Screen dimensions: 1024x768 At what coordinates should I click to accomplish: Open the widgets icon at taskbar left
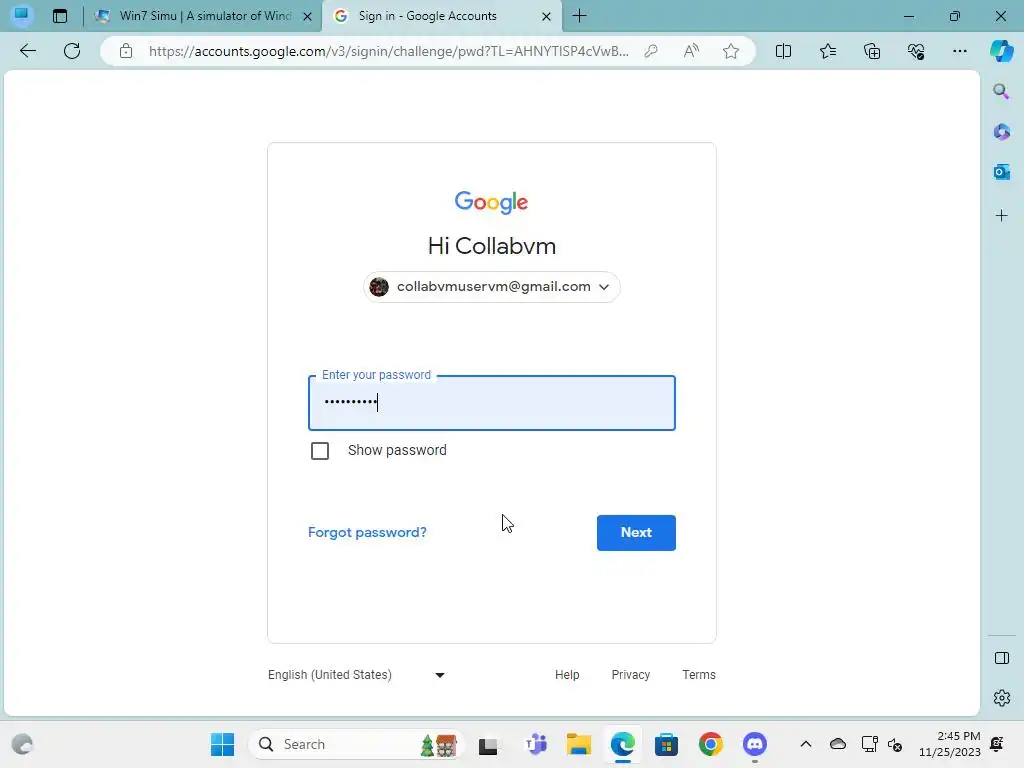point(22,744)
